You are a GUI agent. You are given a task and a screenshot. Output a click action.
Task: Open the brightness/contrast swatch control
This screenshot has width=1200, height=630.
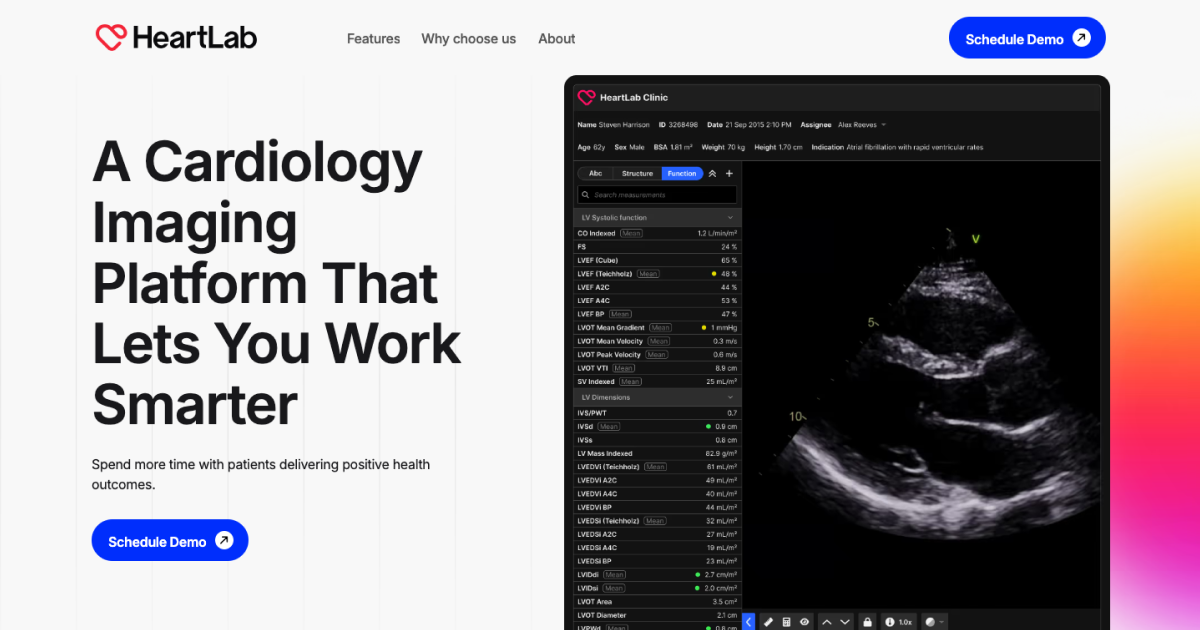(930, 622)
